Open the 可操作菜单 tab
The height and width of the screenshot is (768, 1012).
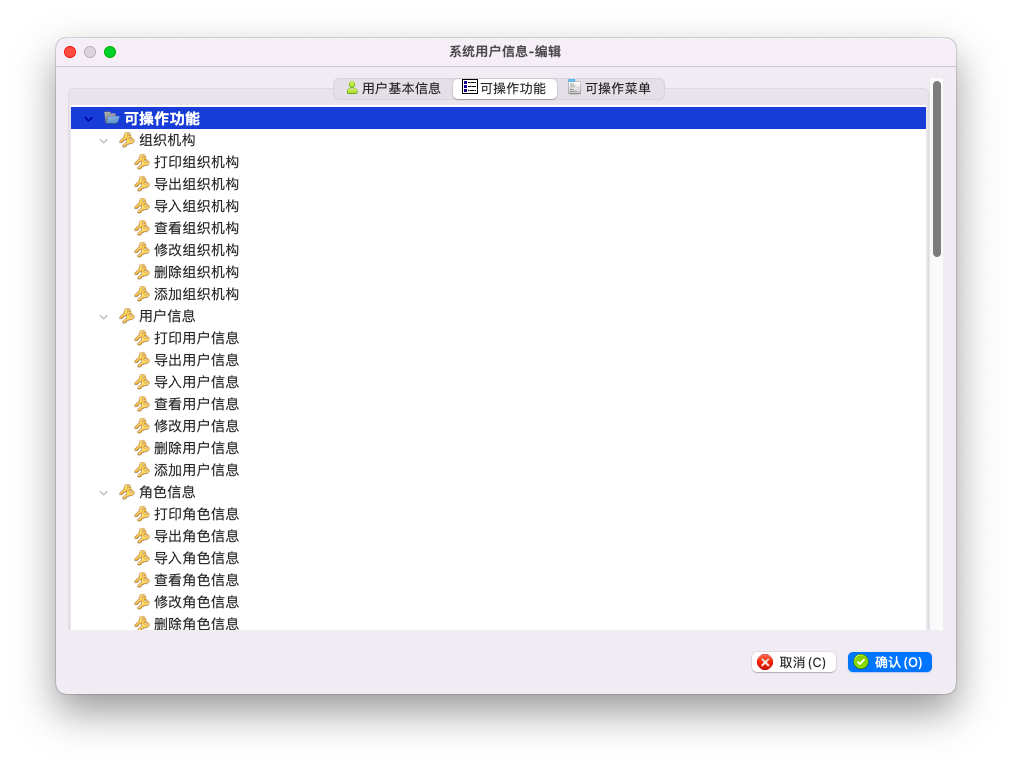click(610, 88)
